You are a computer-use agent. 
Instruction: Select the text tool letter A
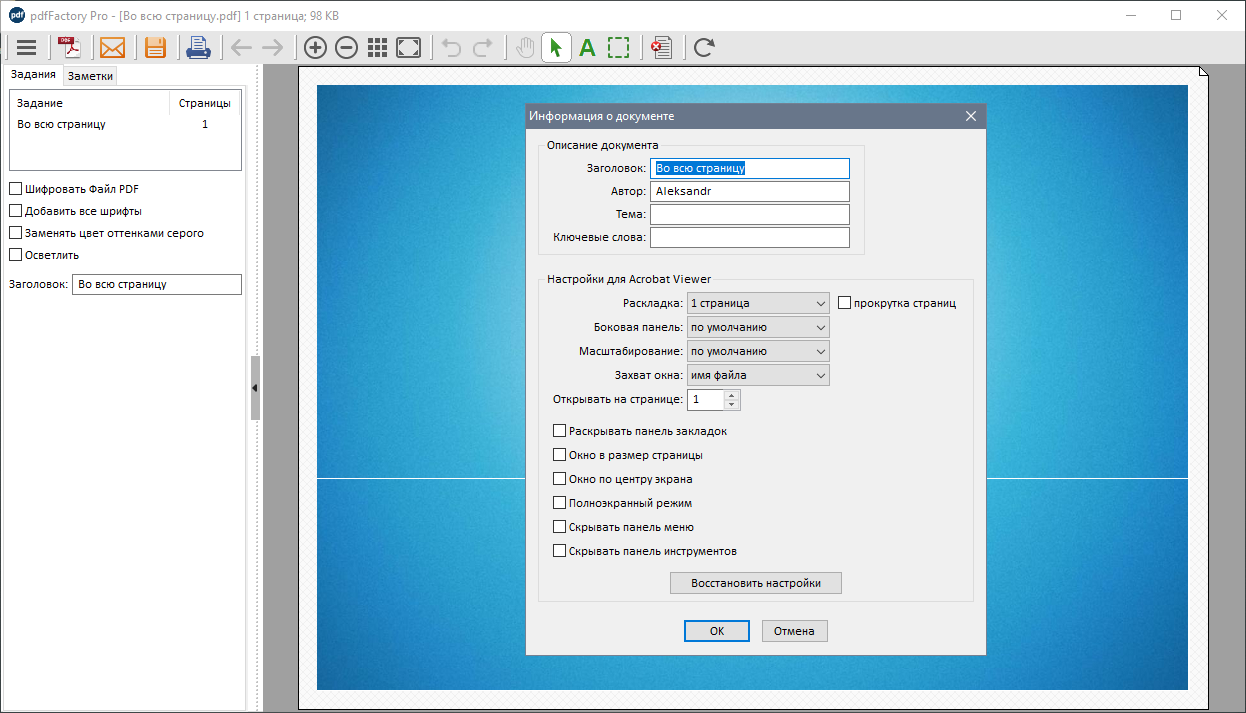coord(587,47)
